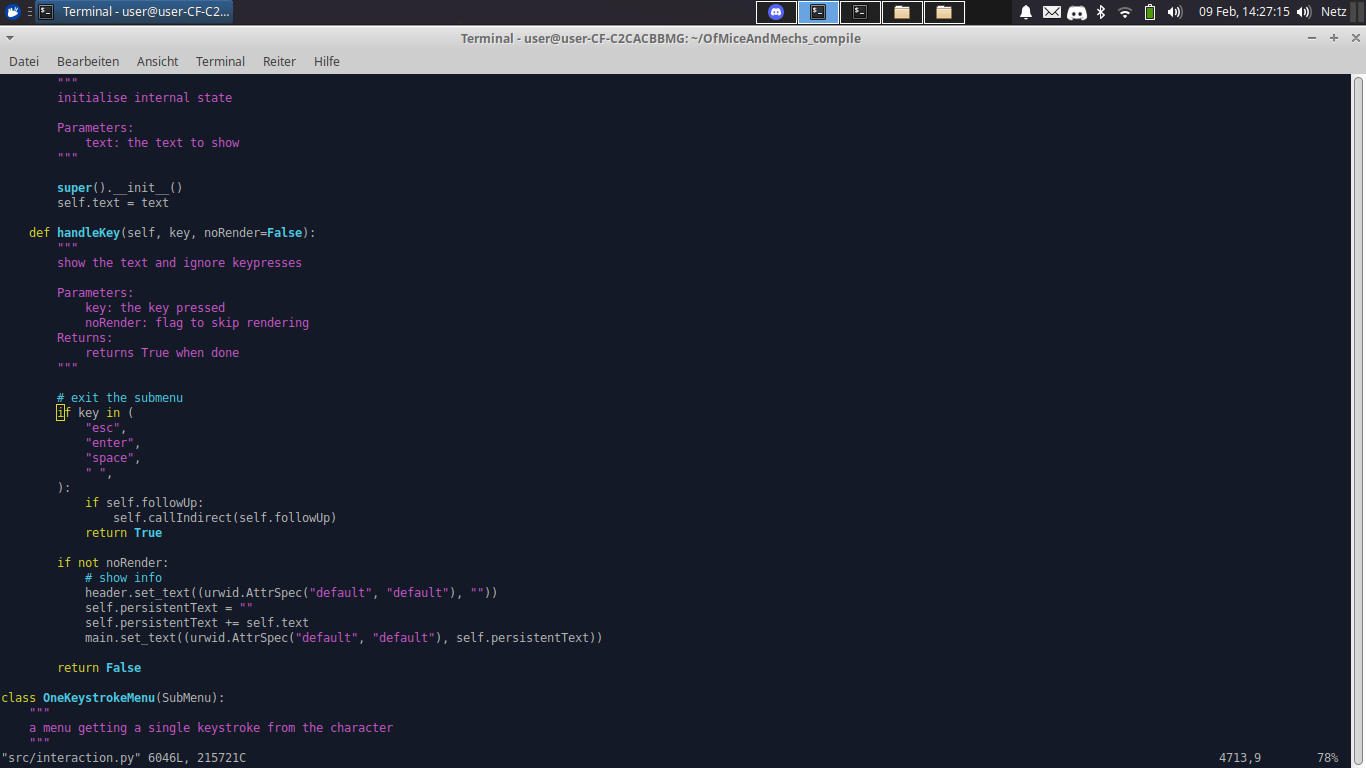
Task: Click the clock showing 09 Feb
Action: pyautogui.click(x=1244, y=12)
